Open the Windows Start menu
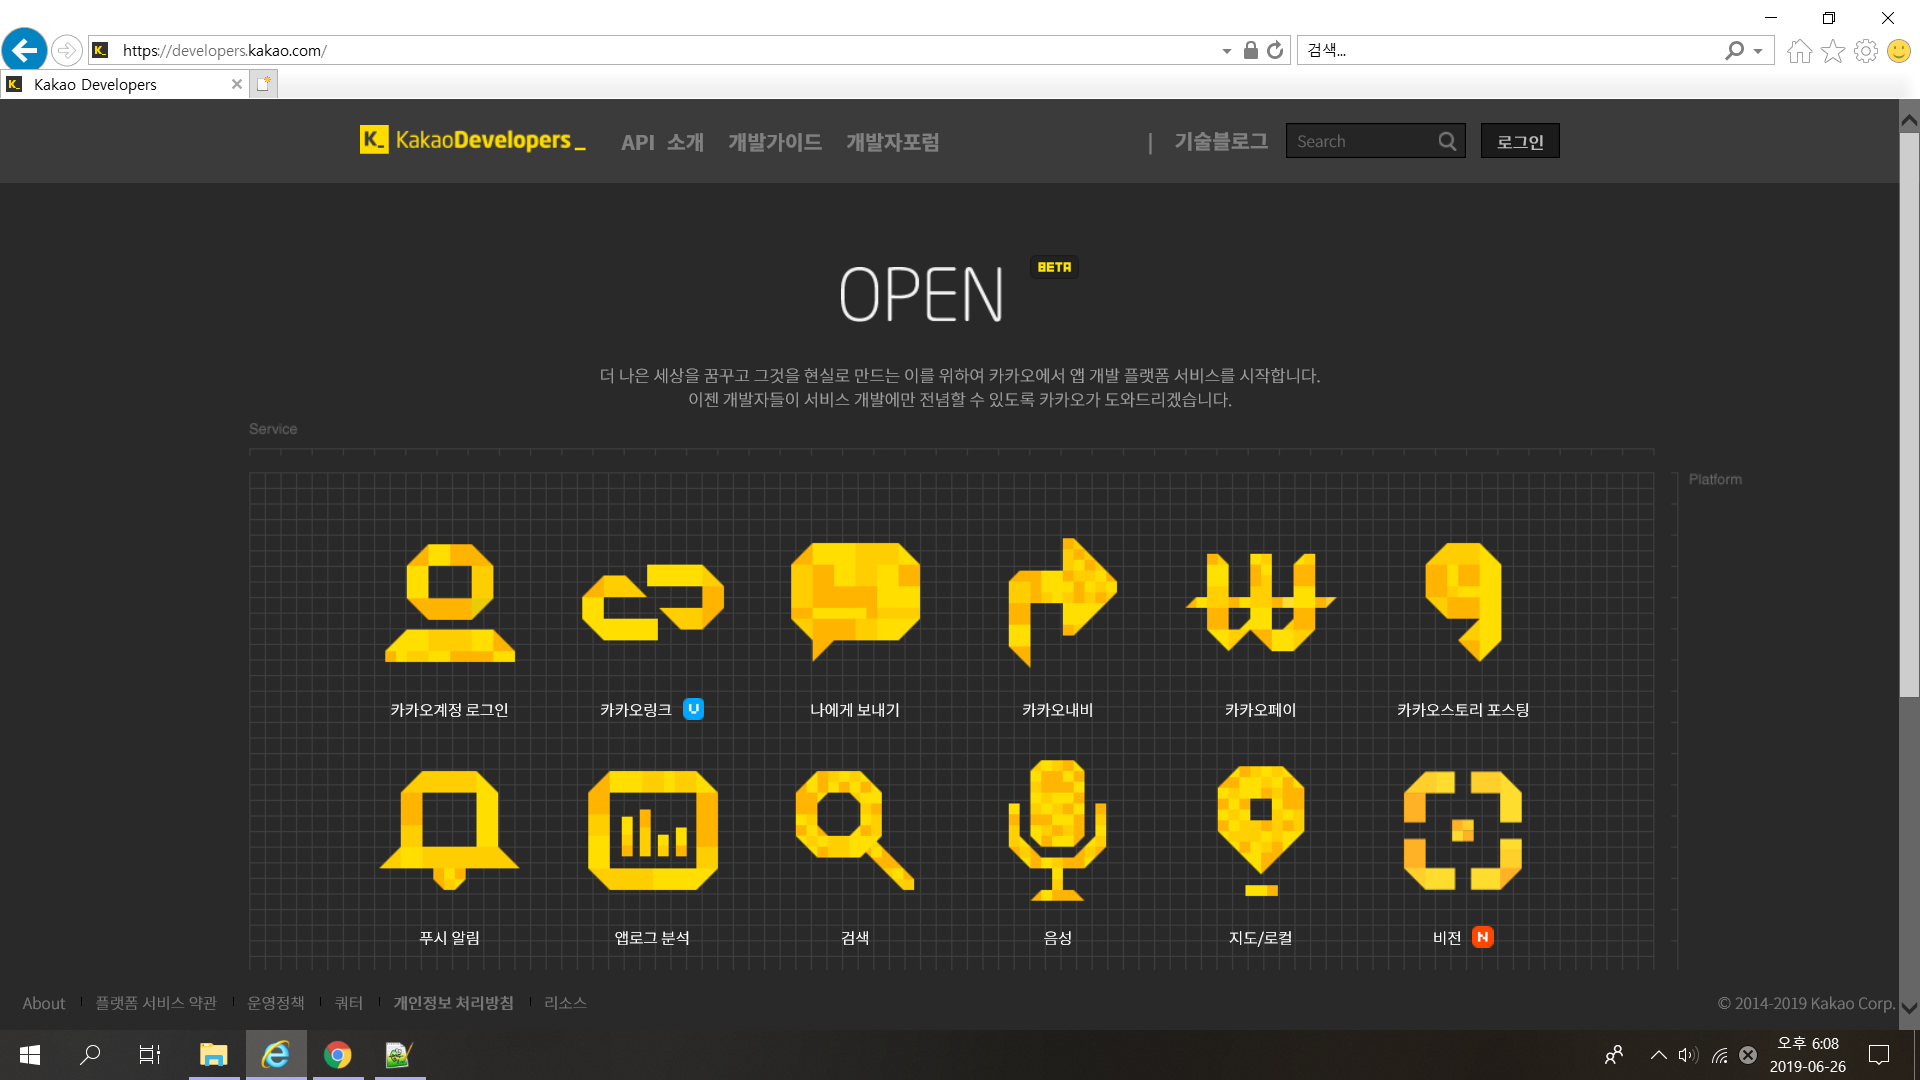This screenshot has width=1920, height=1080. click(30, 1055)
